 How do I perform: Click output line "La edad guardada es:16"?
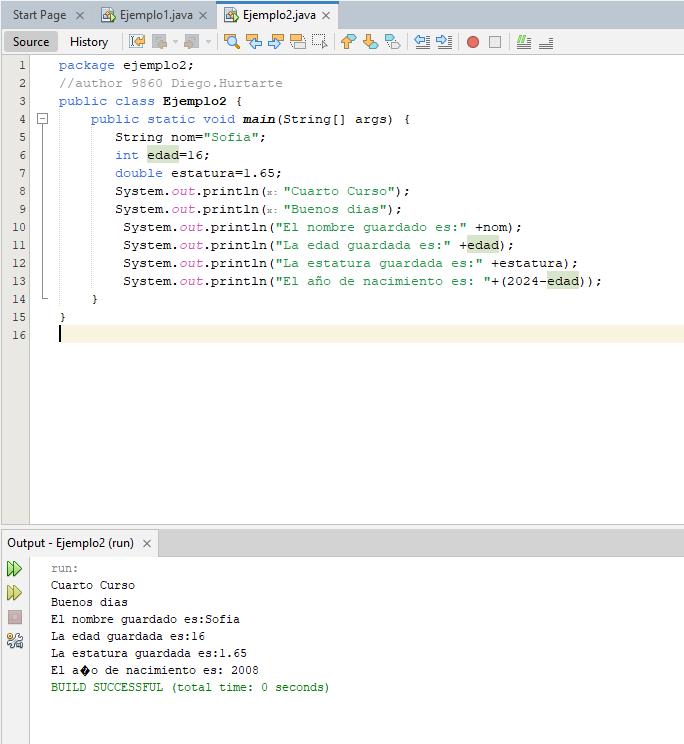click(128, 636)
